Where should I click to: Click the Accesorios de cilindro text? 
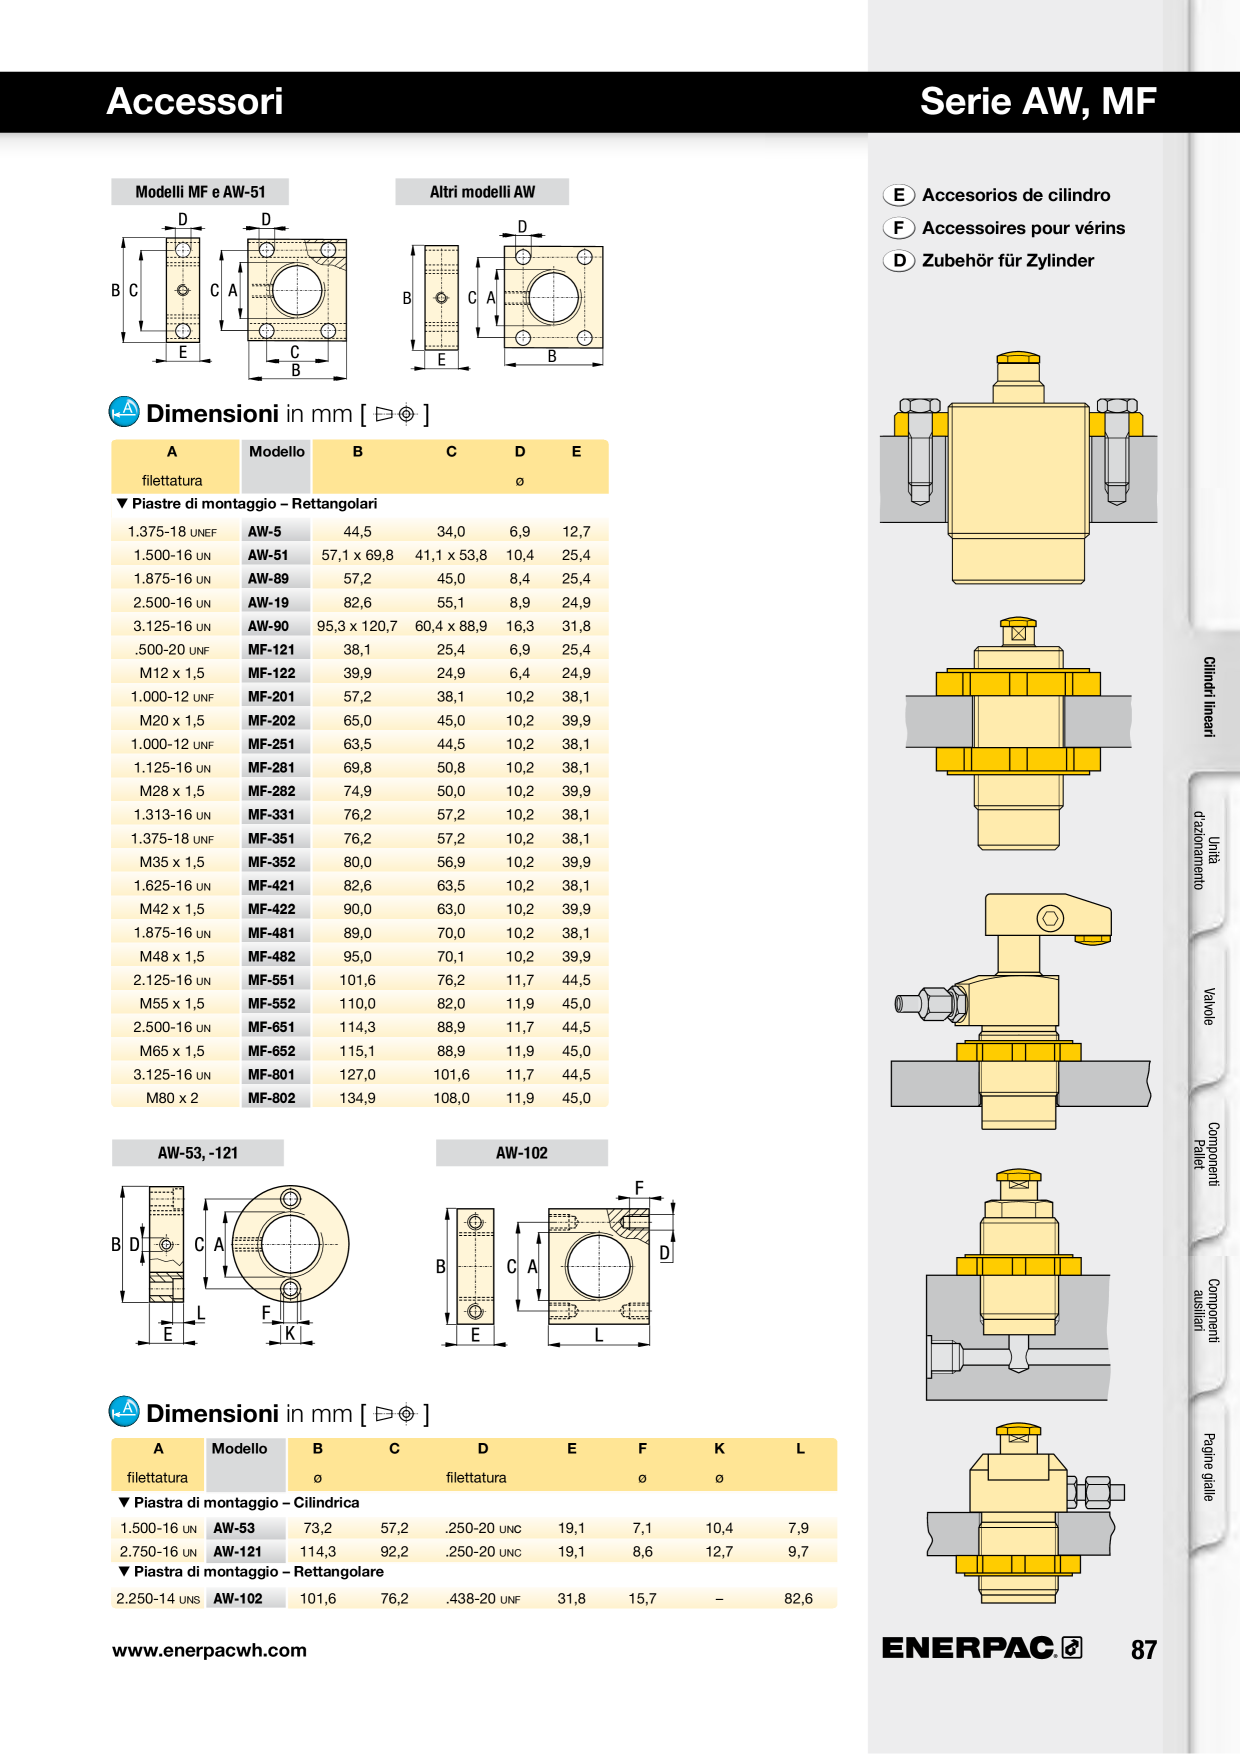[1016, 195]
